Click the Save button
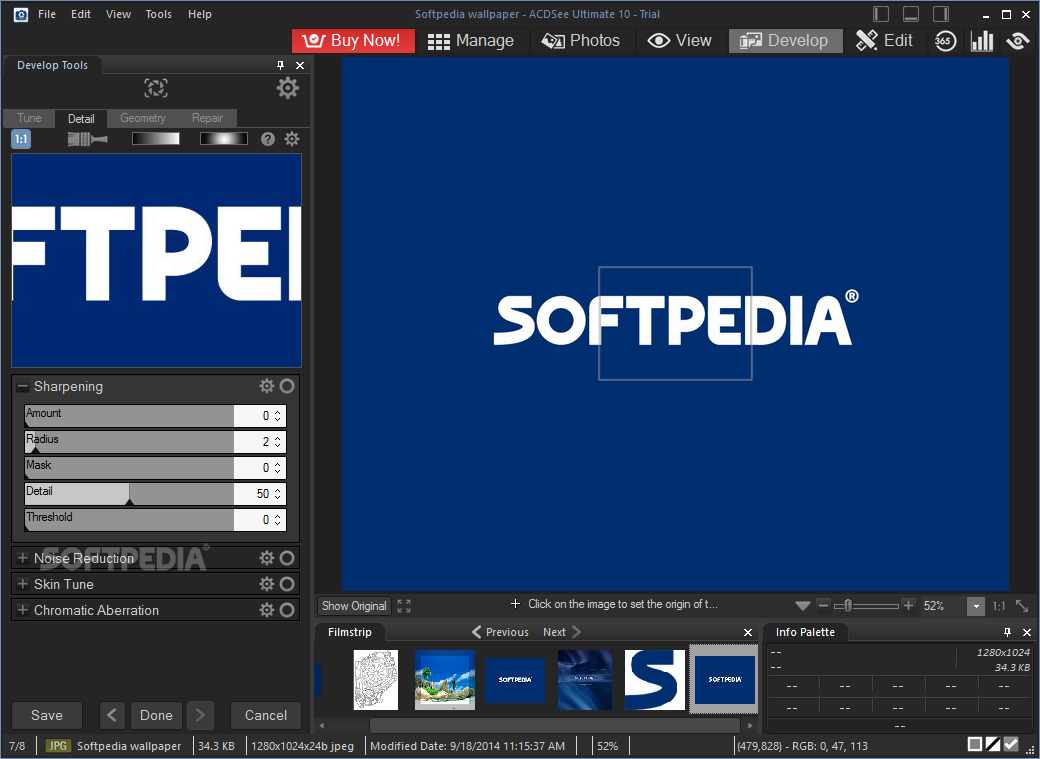The height and width of the screenshot is (759, 1040). point(46,715)
